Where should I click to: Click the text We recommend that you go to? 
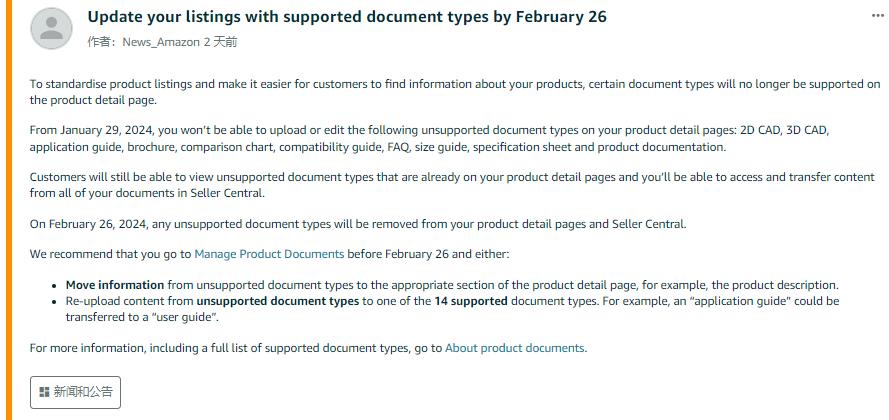[x=111, y=254]
